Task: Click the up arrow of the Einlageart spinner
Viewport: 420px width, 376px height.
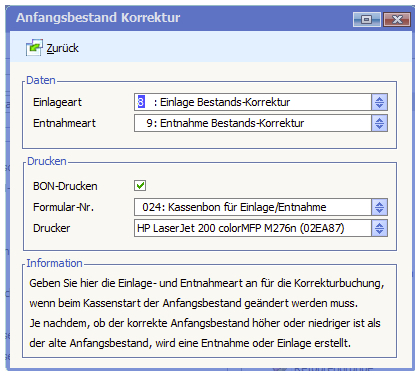Action: pos(379,99)
